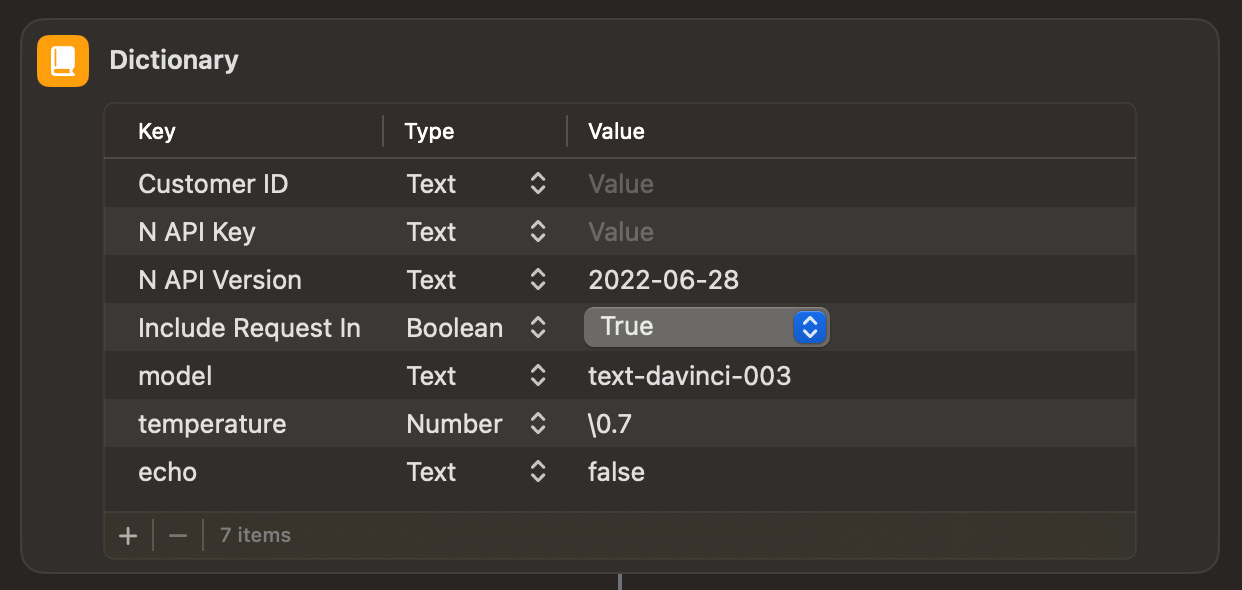The image size is (1242, 590).
Task: Open type stepper for Include Request In row
Action: [x=537, y=328]
